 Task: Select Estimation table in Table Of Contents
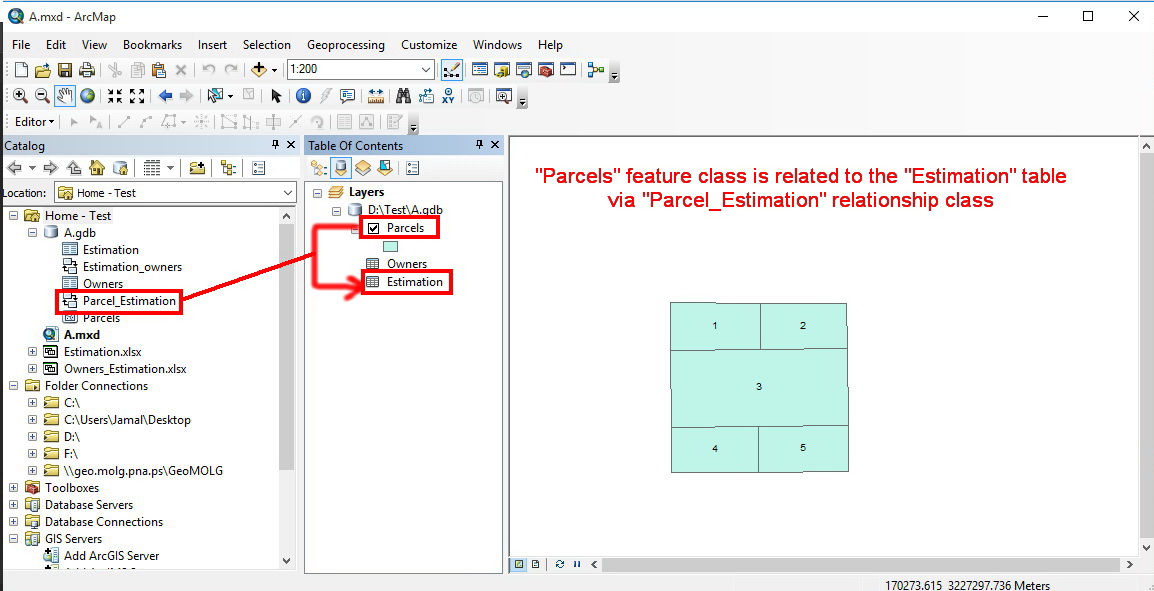(x=415, y=282)
